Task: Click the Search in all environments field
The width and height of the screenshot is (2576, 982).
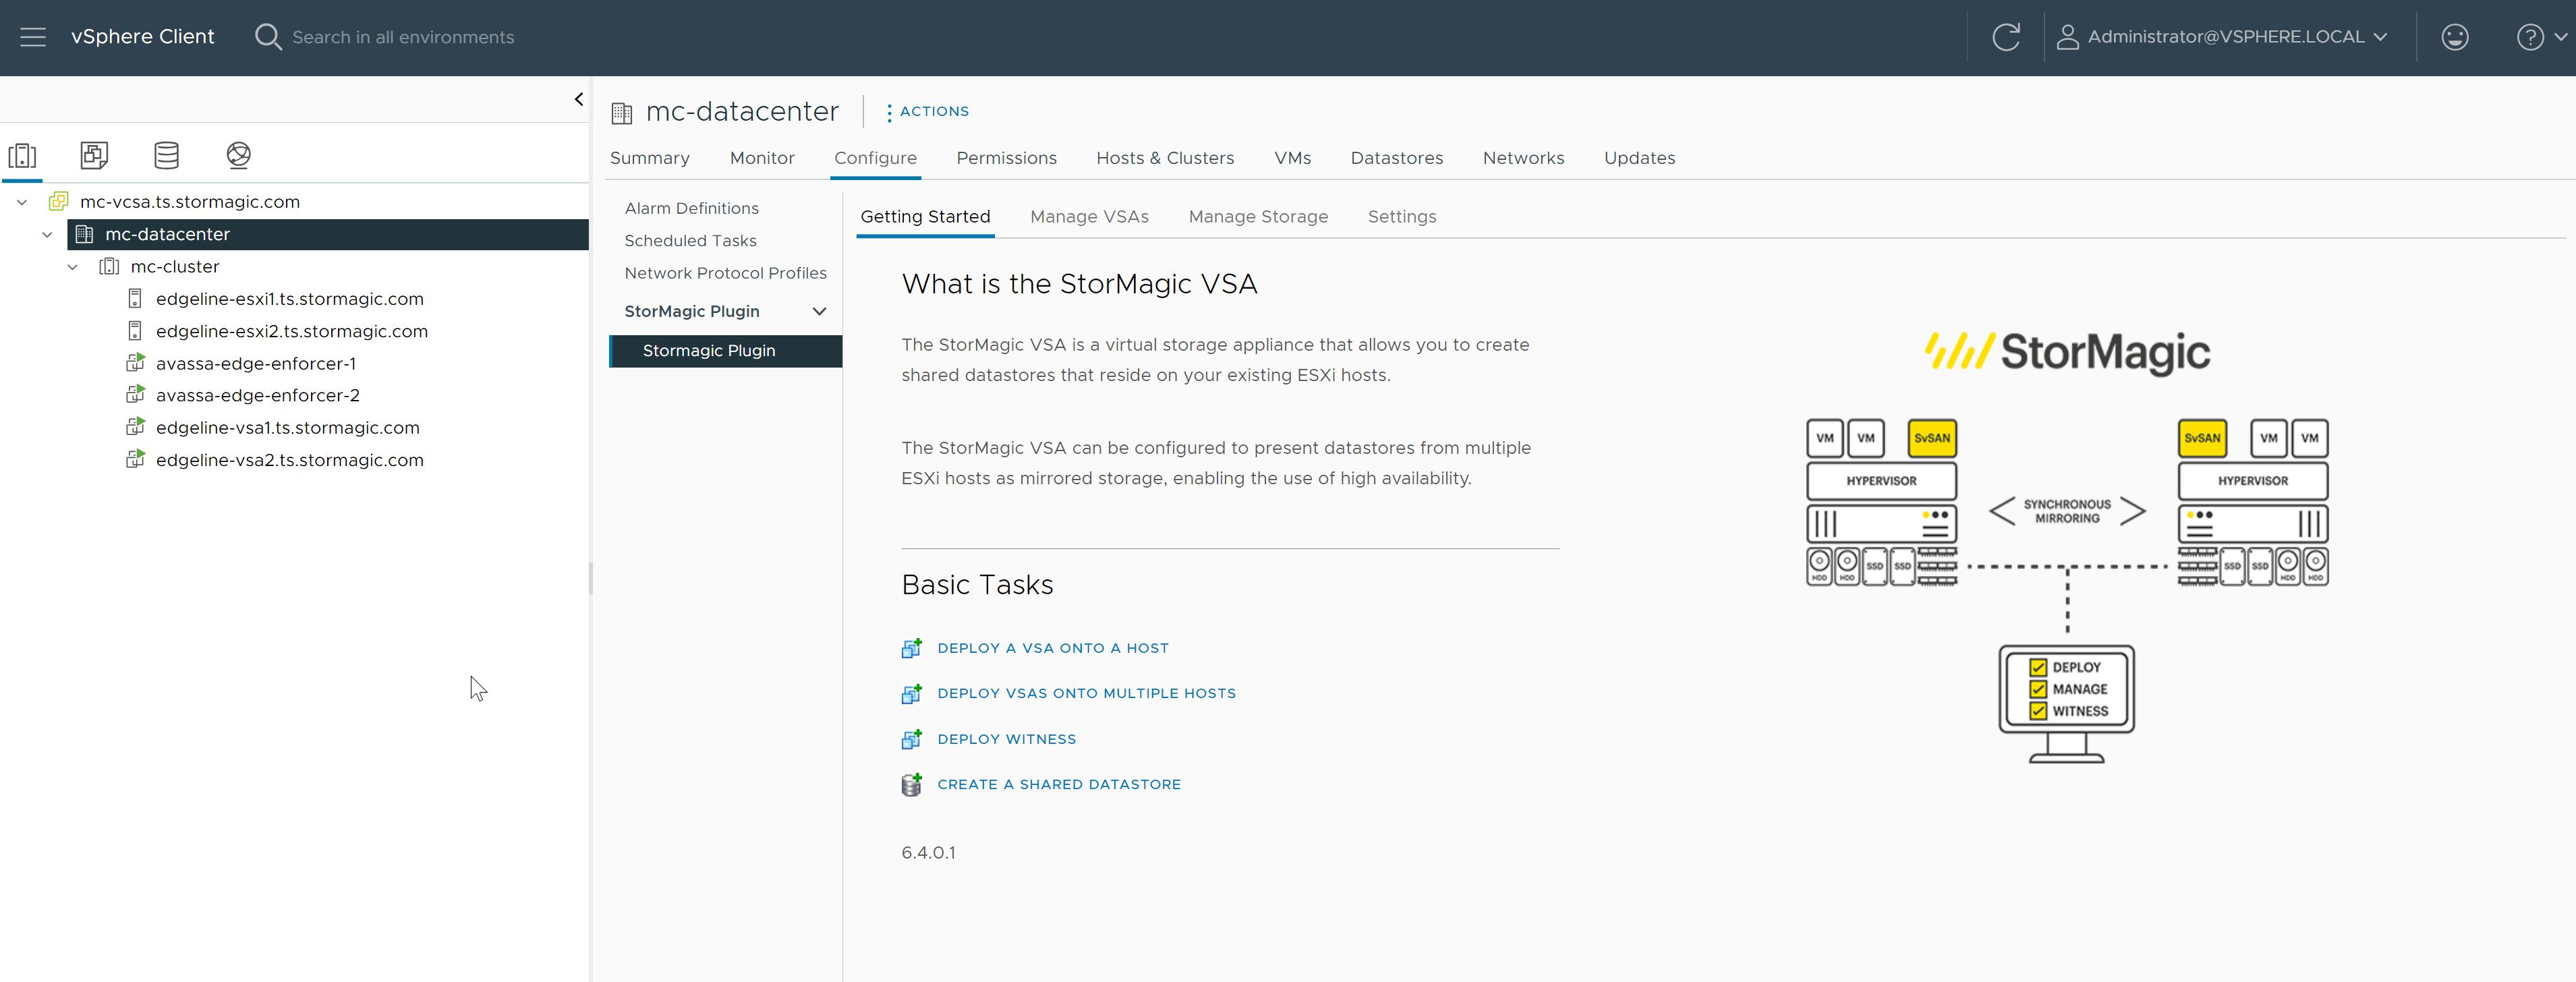Action: [403, 37]
